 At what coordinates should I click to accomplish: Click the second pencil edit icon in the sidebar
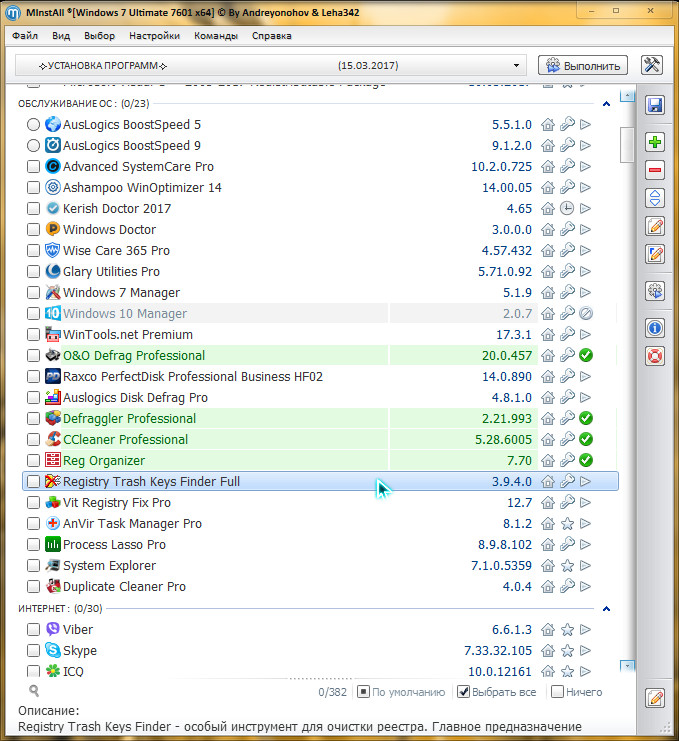click(654, 254)
